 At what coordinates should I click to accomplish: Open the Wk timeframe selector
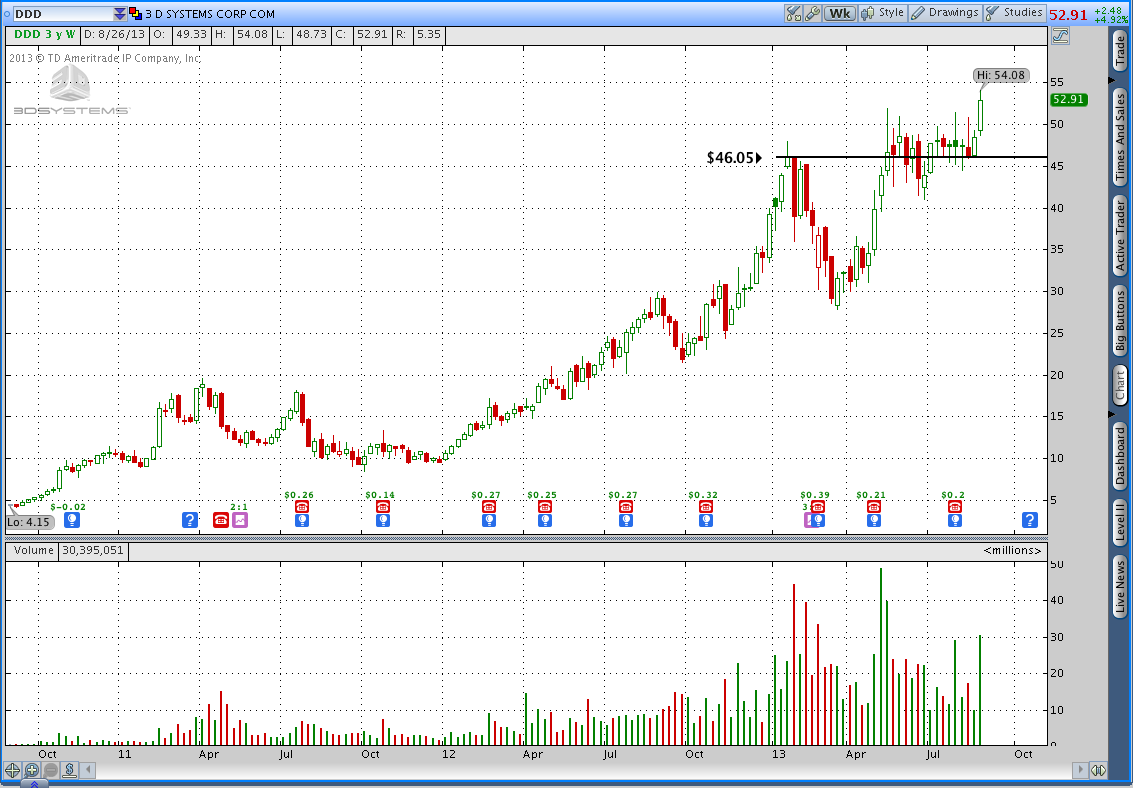point(839,13)
